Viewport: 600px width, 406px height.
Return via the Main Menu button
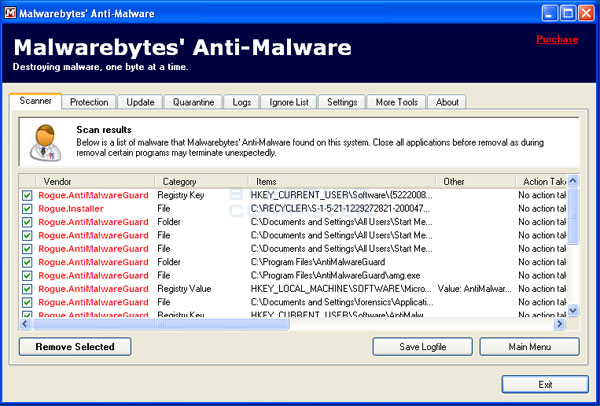[530, 347]
